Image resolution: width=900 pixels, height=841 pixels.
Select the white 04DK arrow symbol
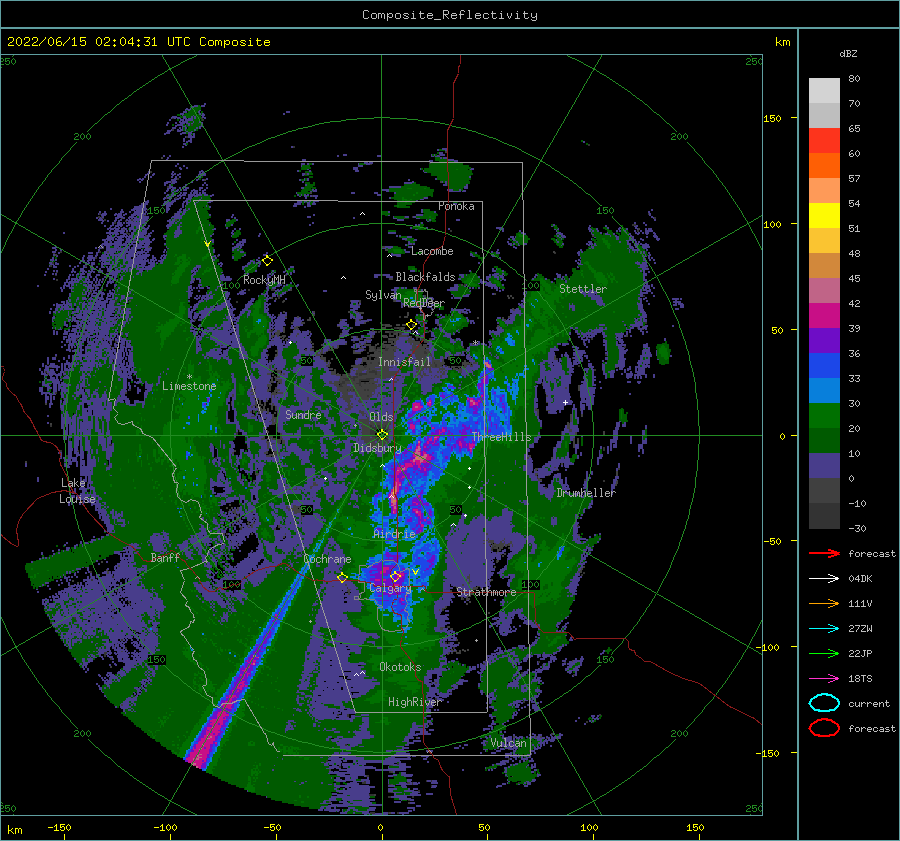824,579
